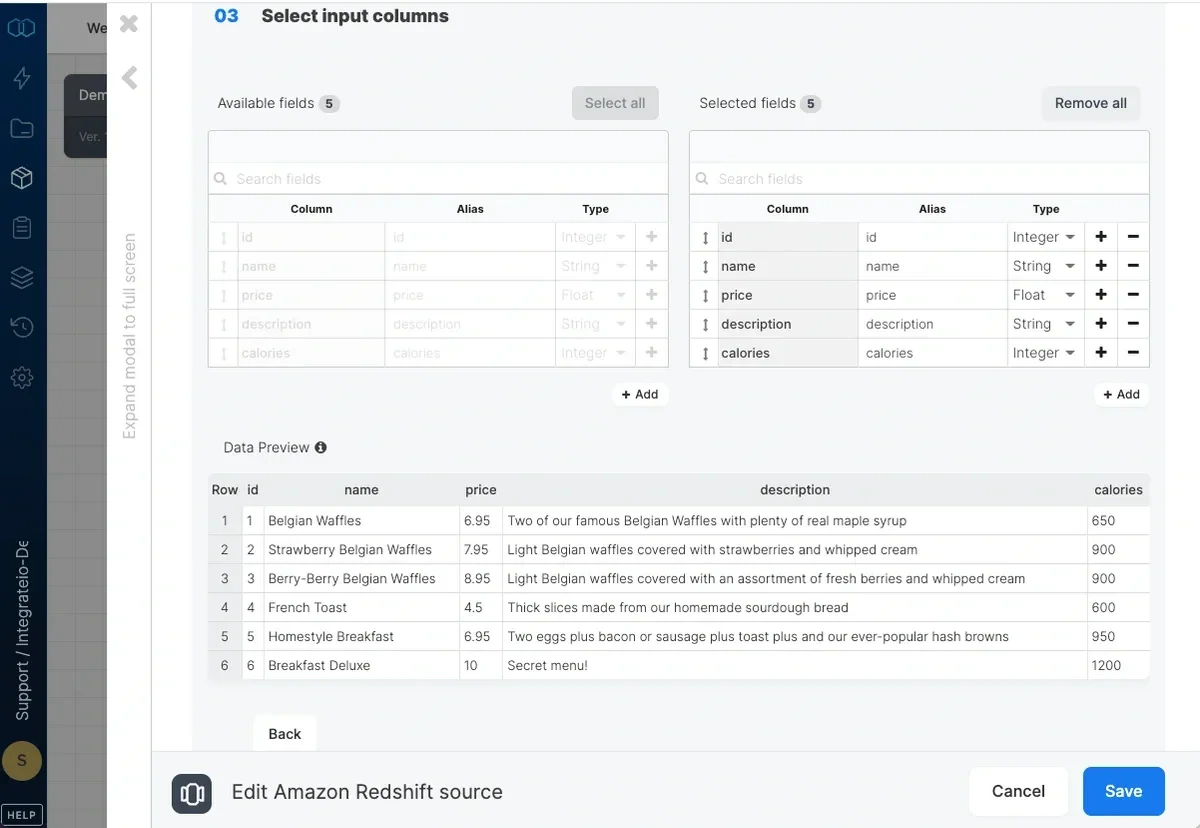Click the Data Preview info icon
Viewport: 1200px width, 828px height.
(320, 447)
